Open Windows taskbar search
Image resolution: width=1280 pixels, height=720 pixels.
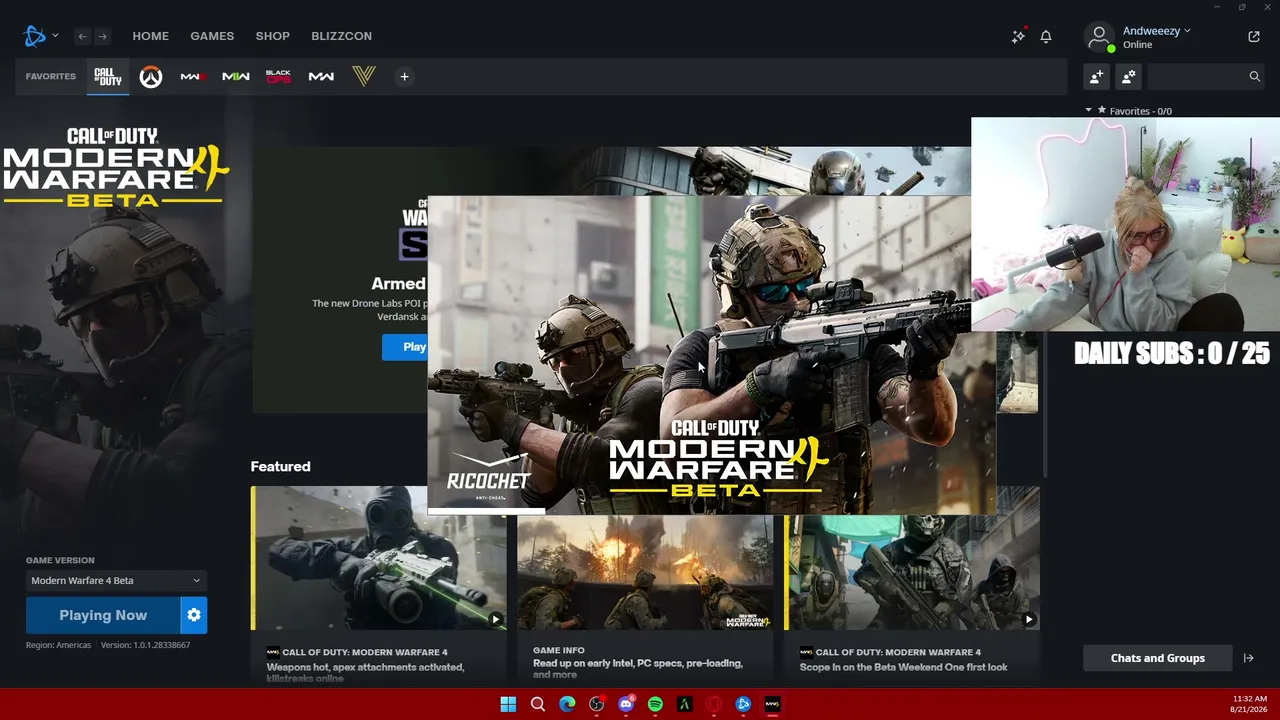[538, 704]
